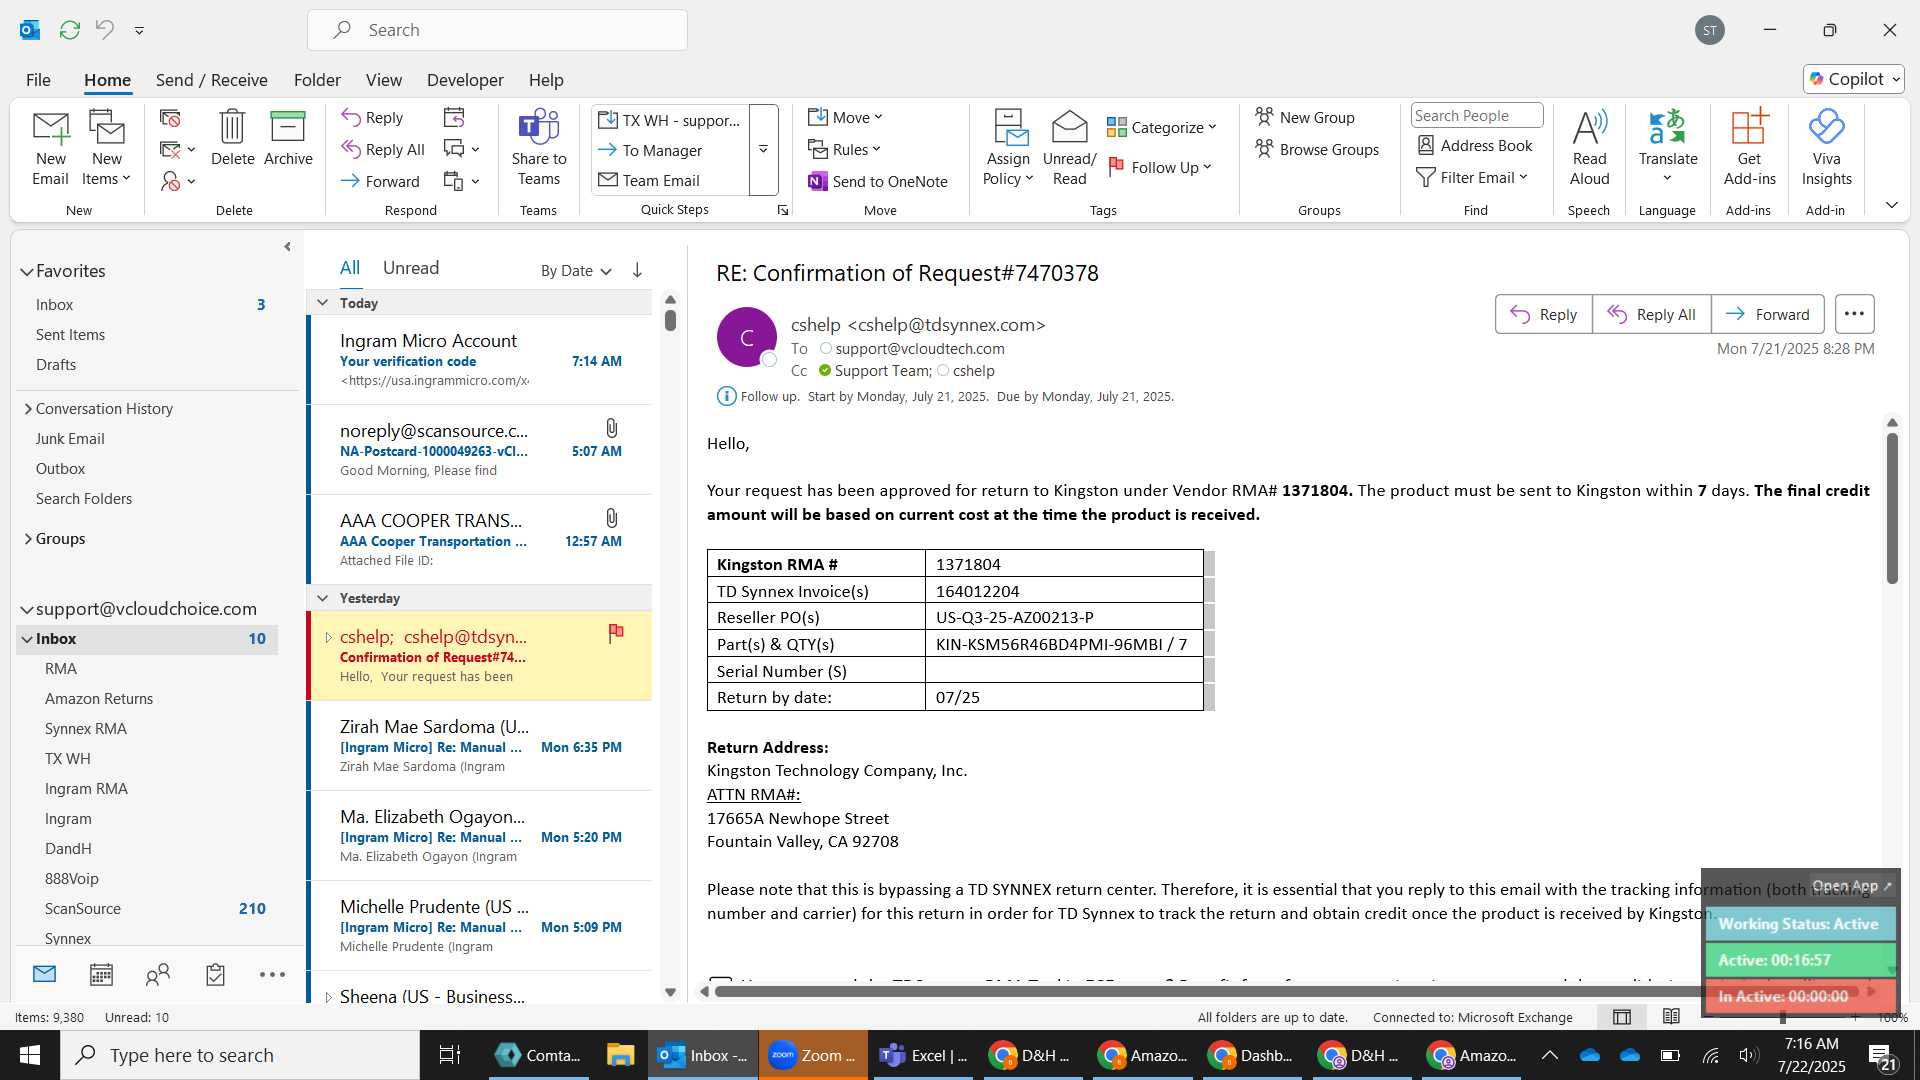This screenshot has height=1080, width=1920.
Task: Expand Quick Steps gallery
Action: [x=763, y=149]
